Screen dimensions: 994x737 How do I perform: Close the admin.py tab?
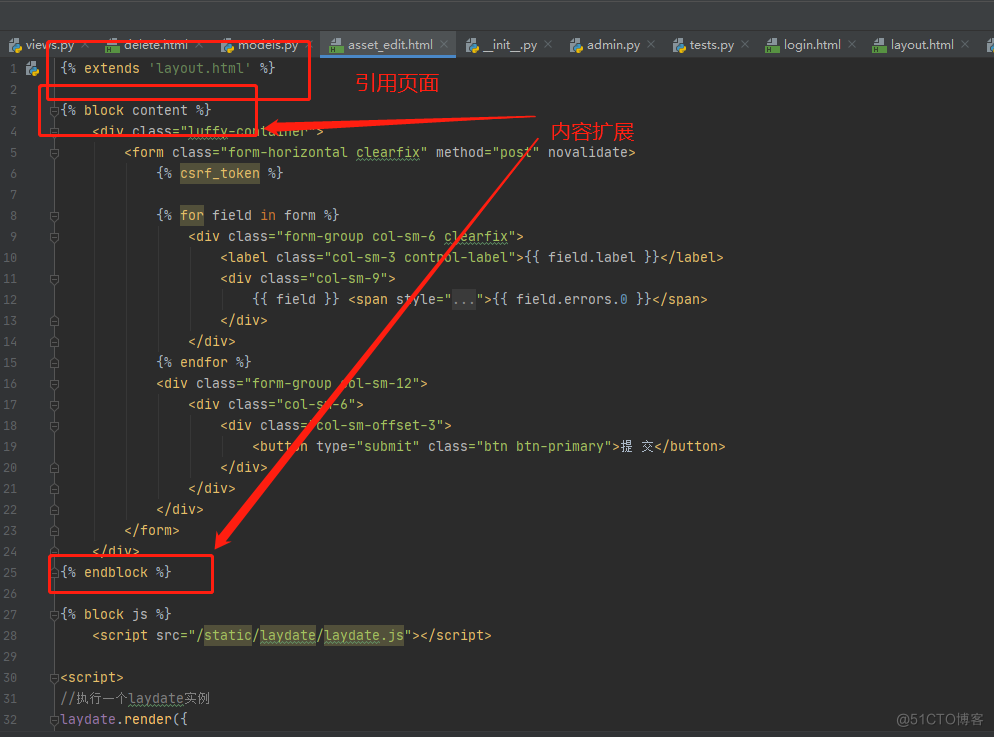click(651, 44)
